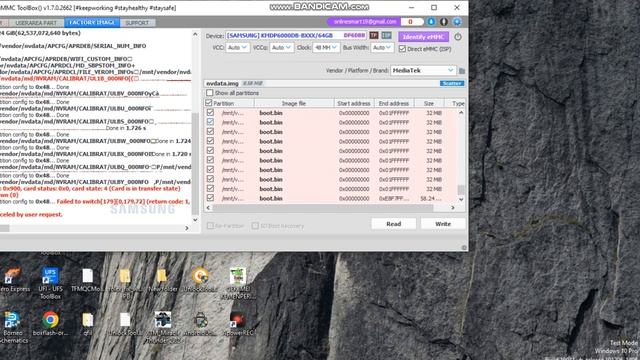The image size is (640, 360).
Task: Click the credit counter showing 0
Action: click(411, 22)
